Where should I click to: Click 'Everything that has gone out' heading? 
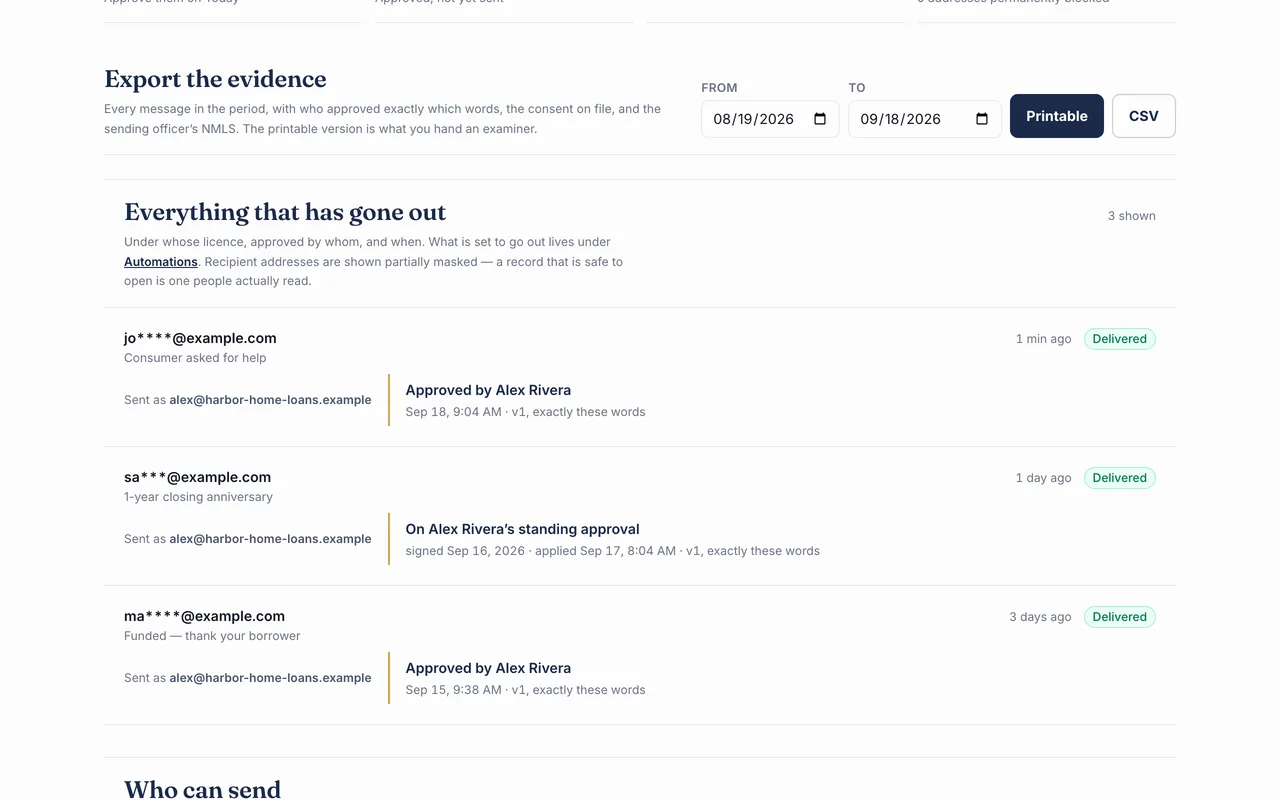(285, 212)
